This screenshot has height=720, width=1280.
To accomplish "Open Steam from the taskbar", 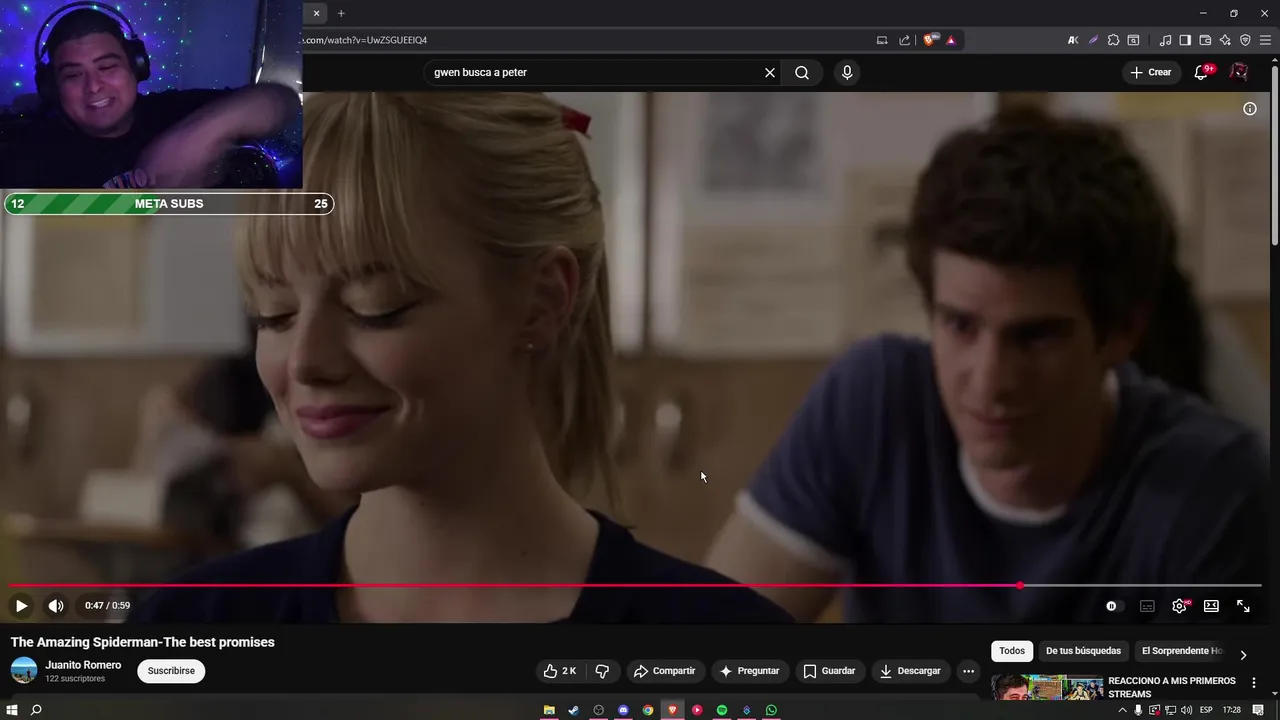I will (x=573, y=710).
